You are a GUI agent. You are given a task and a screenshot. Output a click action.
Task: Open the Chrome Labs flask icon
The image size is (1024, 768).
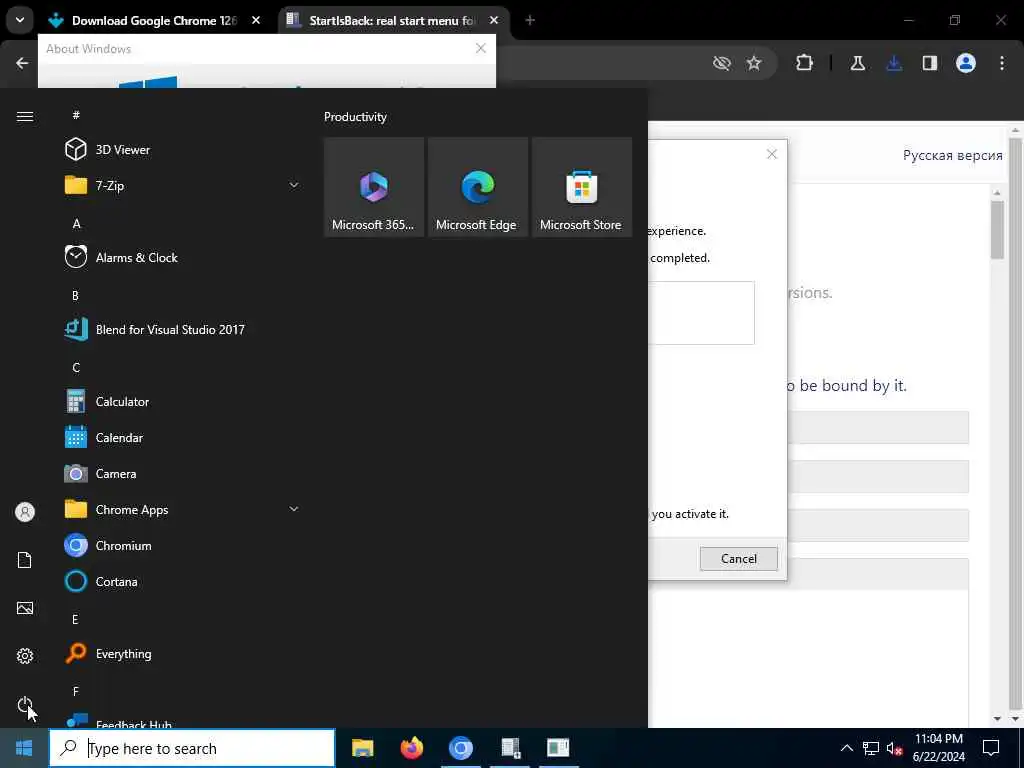point(857,63)
